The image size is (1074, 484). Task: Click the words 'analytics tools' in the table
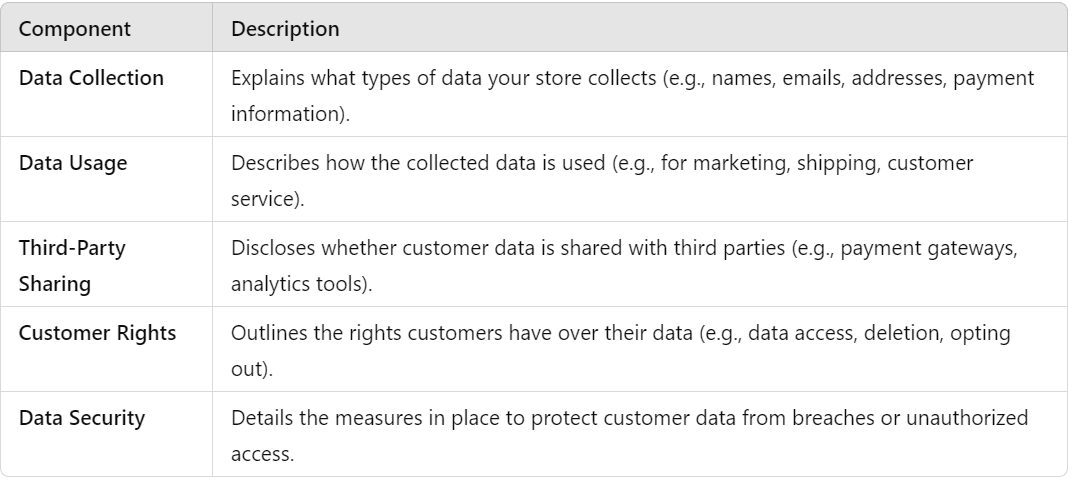pyautogui.click(x=296, y=284)
